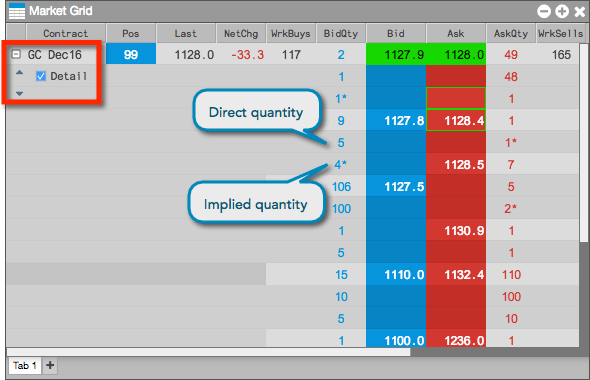Viewport: 590px width, 380px height.
Task: Click the bid quantity 106
Action: tap(341, 187)
